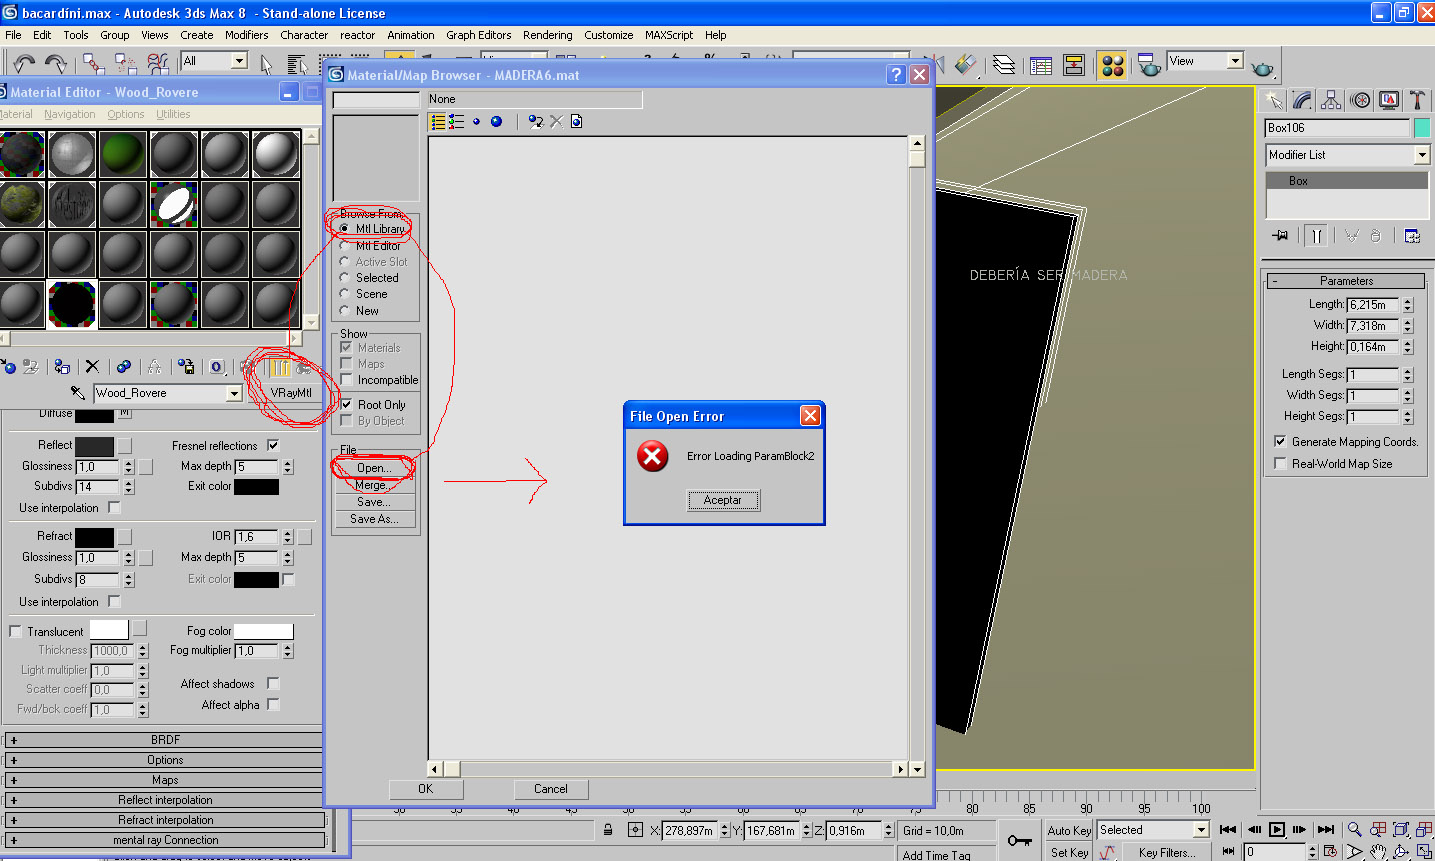Open the Animation menu

(411, 35)
